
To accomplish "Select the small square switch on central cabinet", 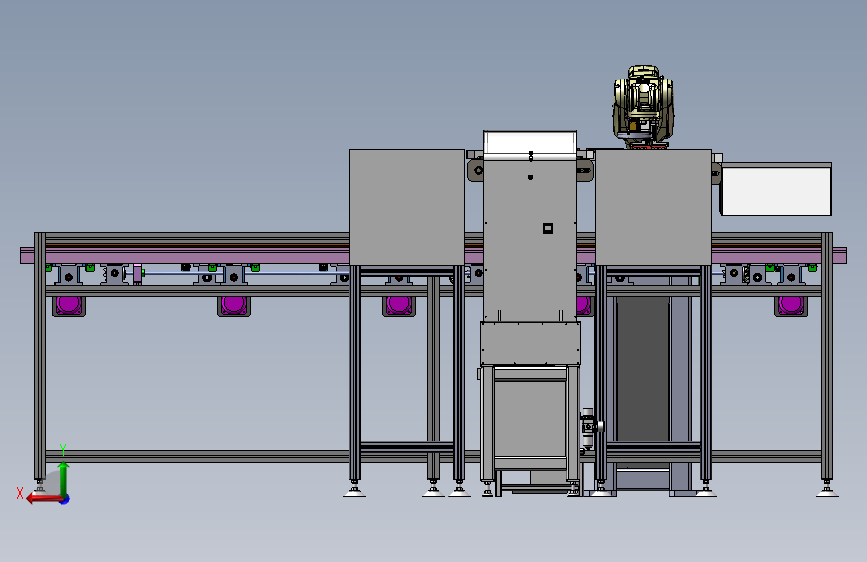I will pos(547,228).
